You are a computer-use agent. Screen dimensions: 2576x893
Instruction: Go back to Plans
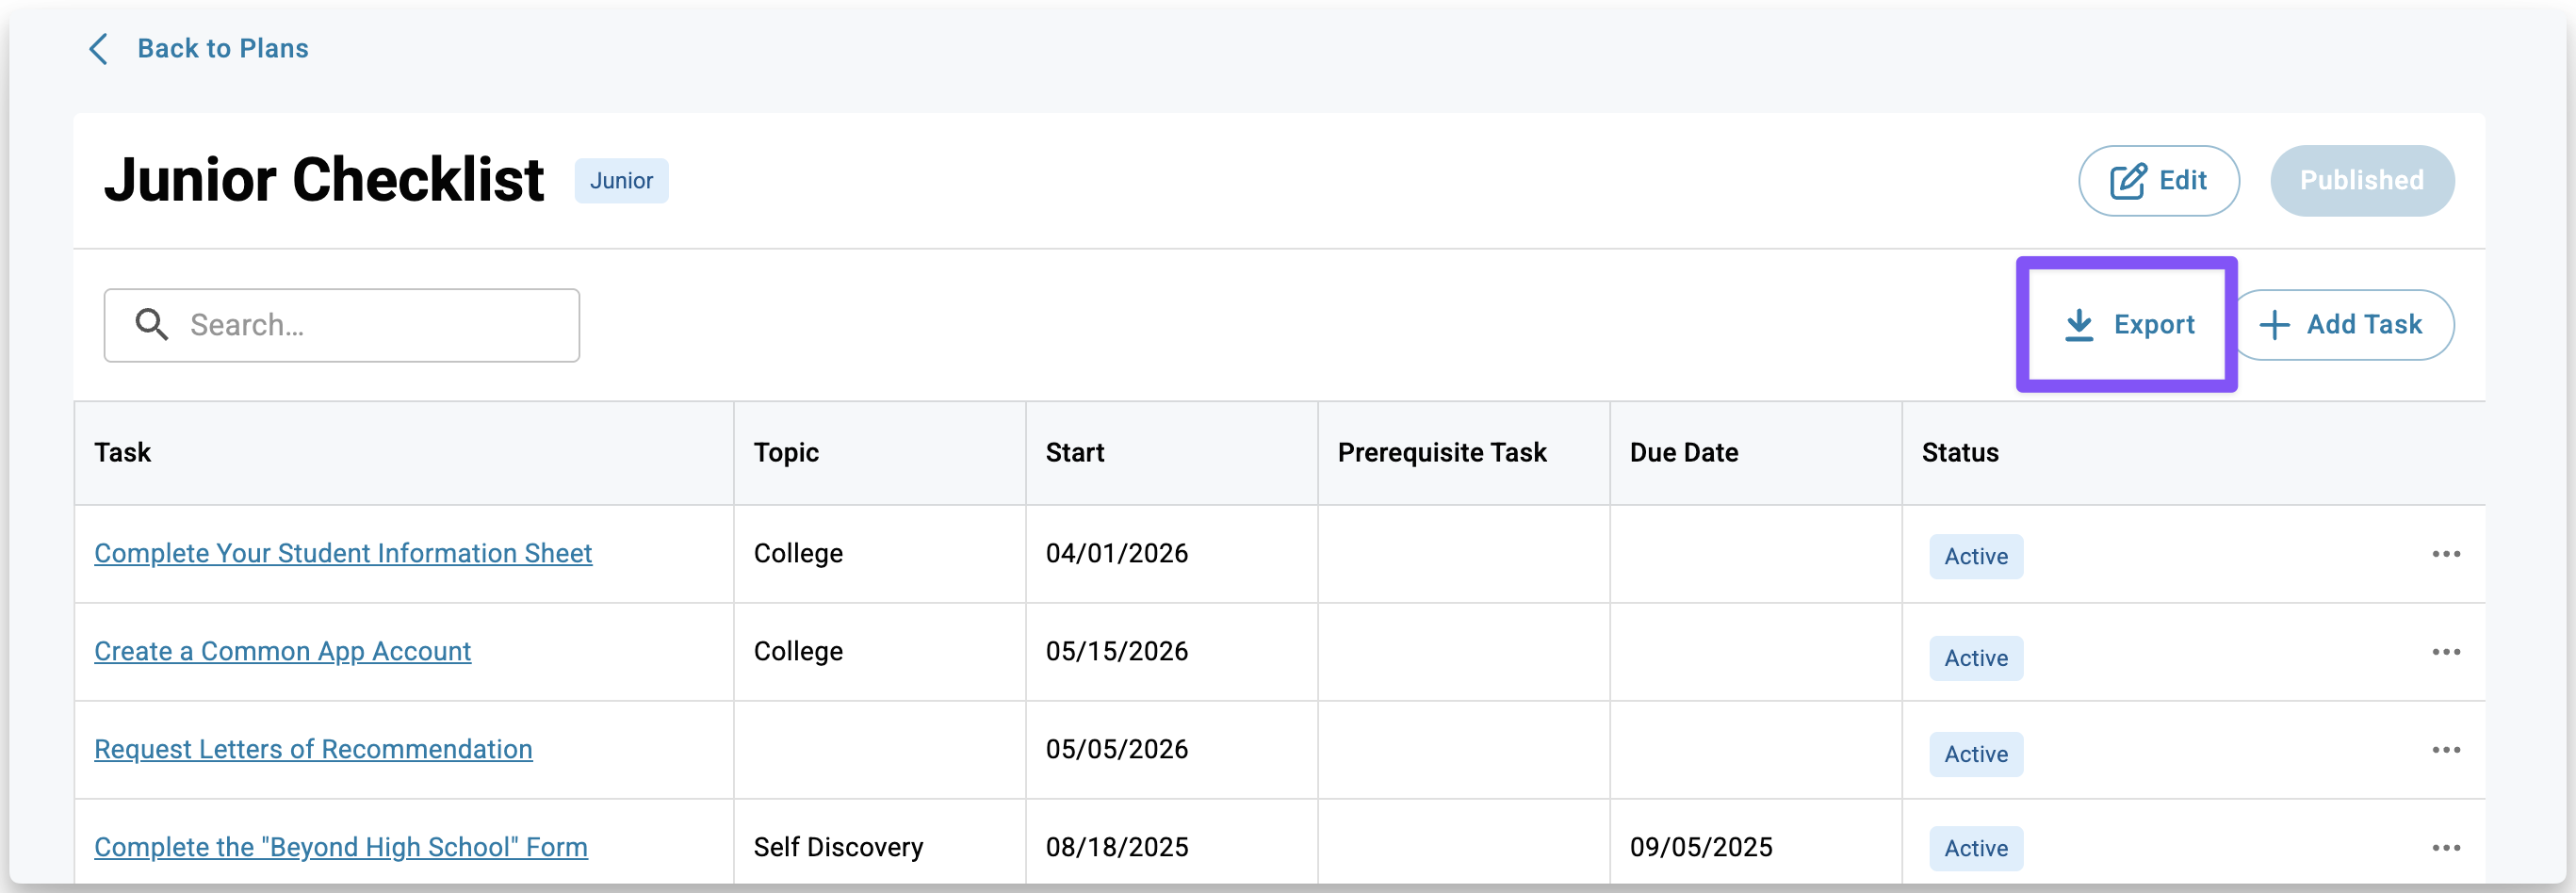[x=222, y=49]
